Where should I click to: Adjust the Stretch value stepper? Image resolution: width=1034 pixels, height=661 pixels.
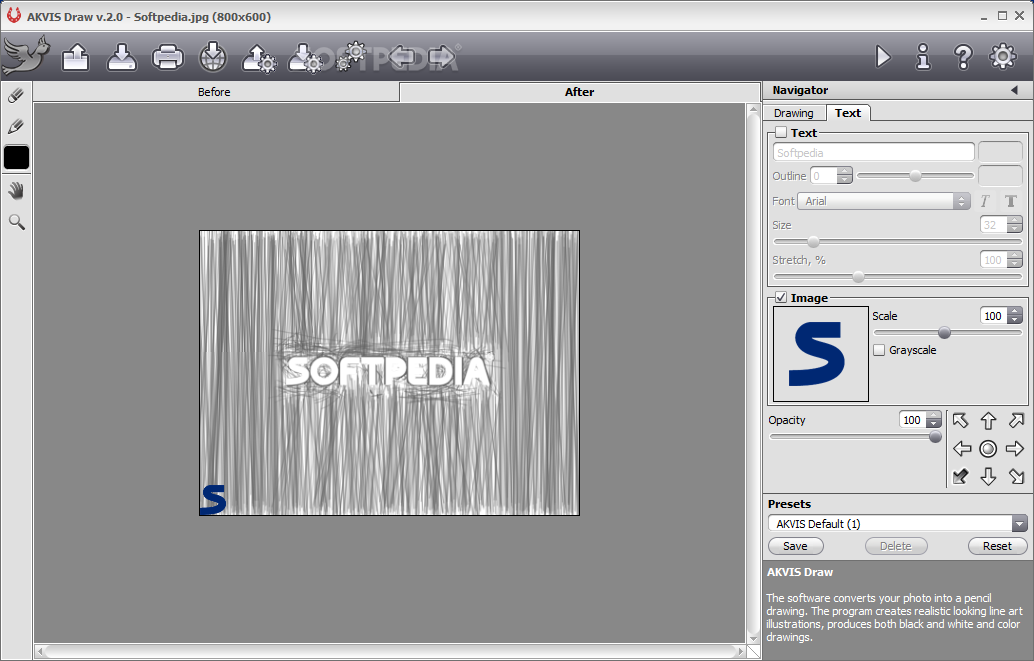click(1015, 260)
